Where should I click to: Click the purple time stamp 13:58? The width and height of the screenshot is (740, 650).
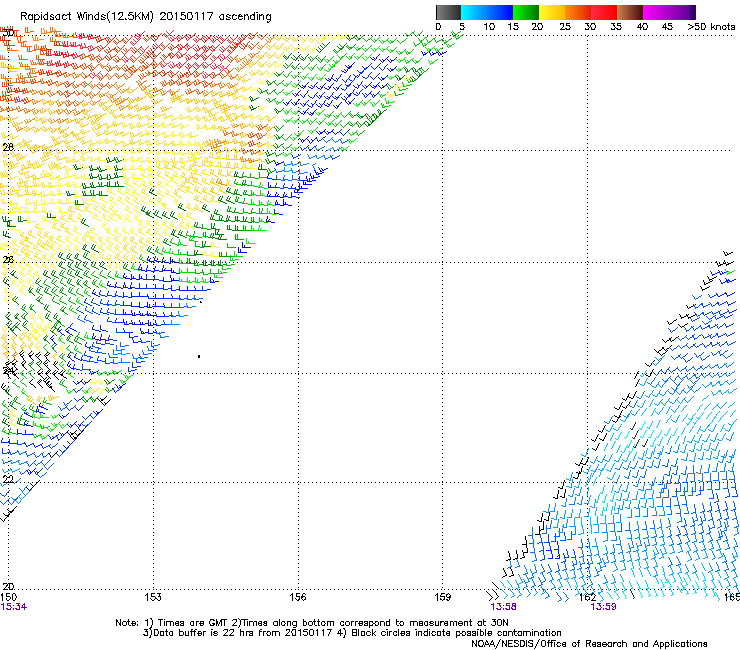tap(503, 607)
